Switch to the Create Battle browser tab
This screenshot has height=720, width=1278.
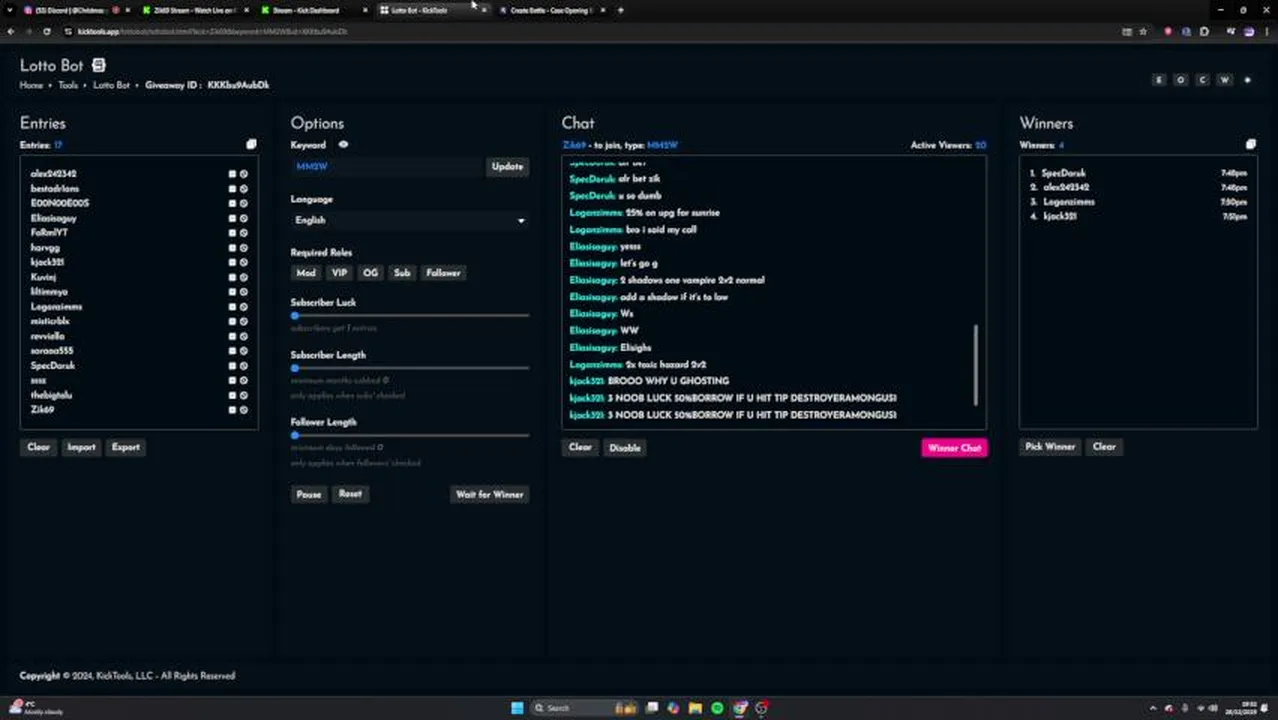tap(550, 10)
